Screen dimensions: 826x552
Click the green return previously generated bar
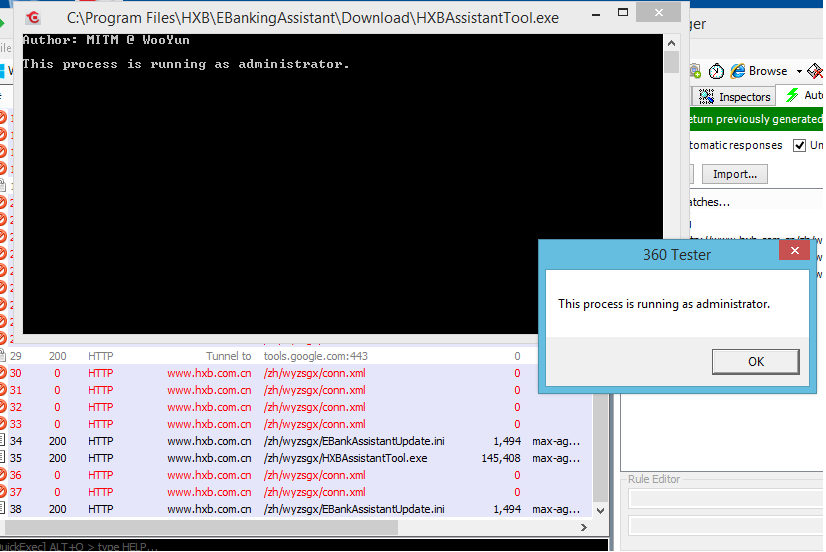[x=756, y=120]
